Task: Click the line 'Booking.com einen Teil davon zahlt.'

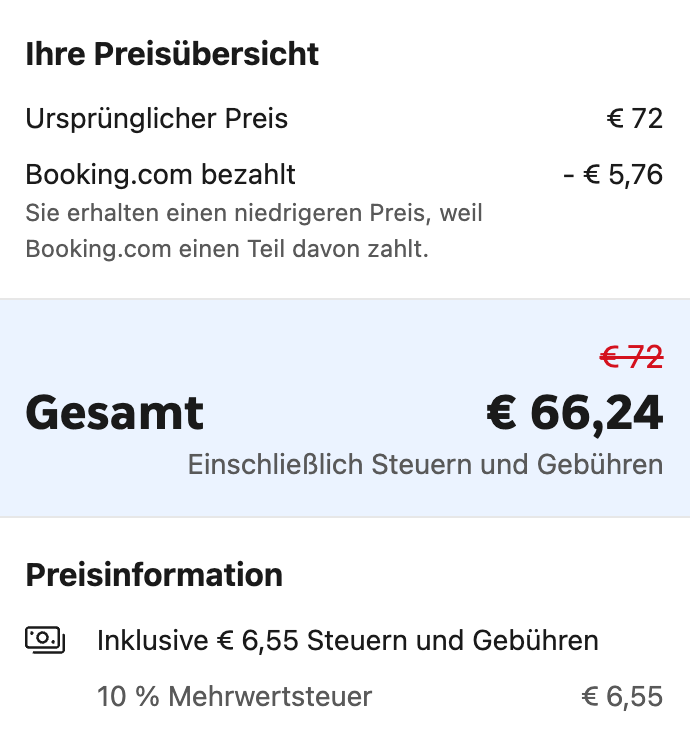Action: pyautogui.click(x=227, y=250)
